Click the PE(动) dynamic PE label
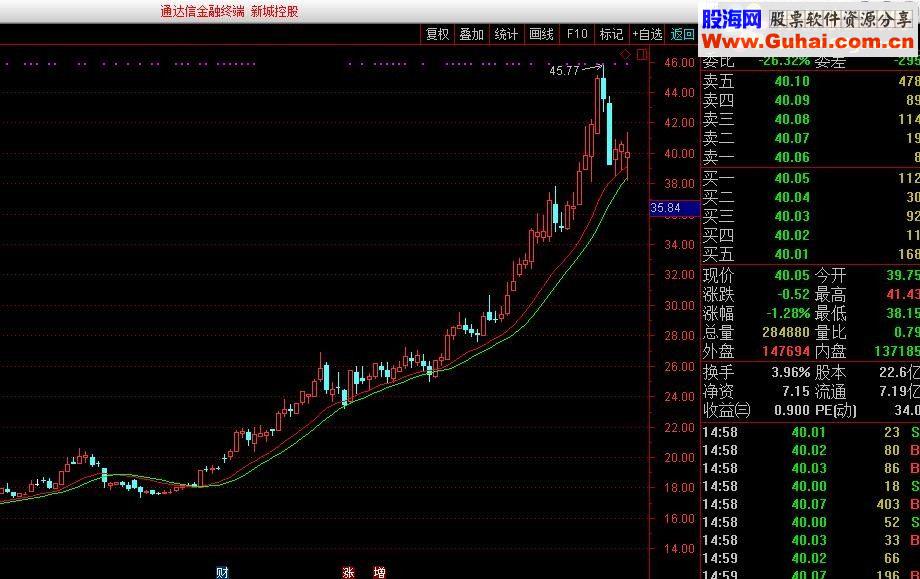920x579 pixels. point(836,410)
